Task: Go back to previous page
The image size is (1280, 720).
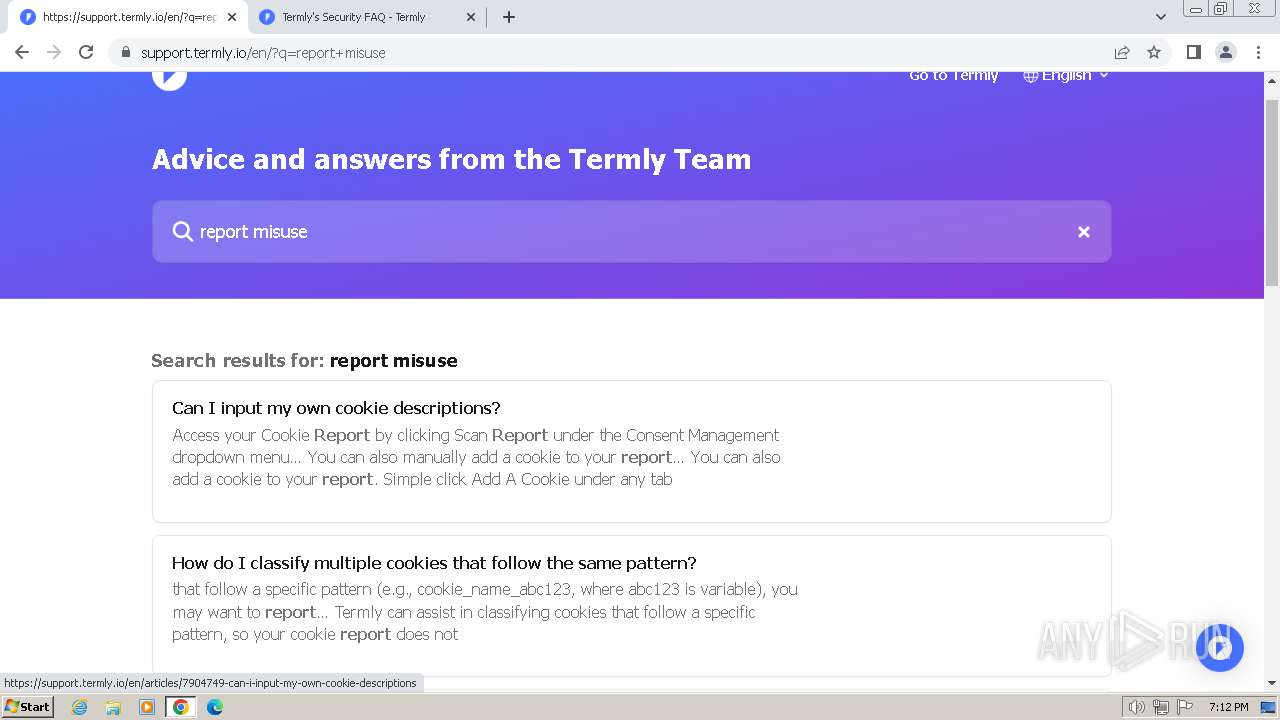Action: coord(22,52)
